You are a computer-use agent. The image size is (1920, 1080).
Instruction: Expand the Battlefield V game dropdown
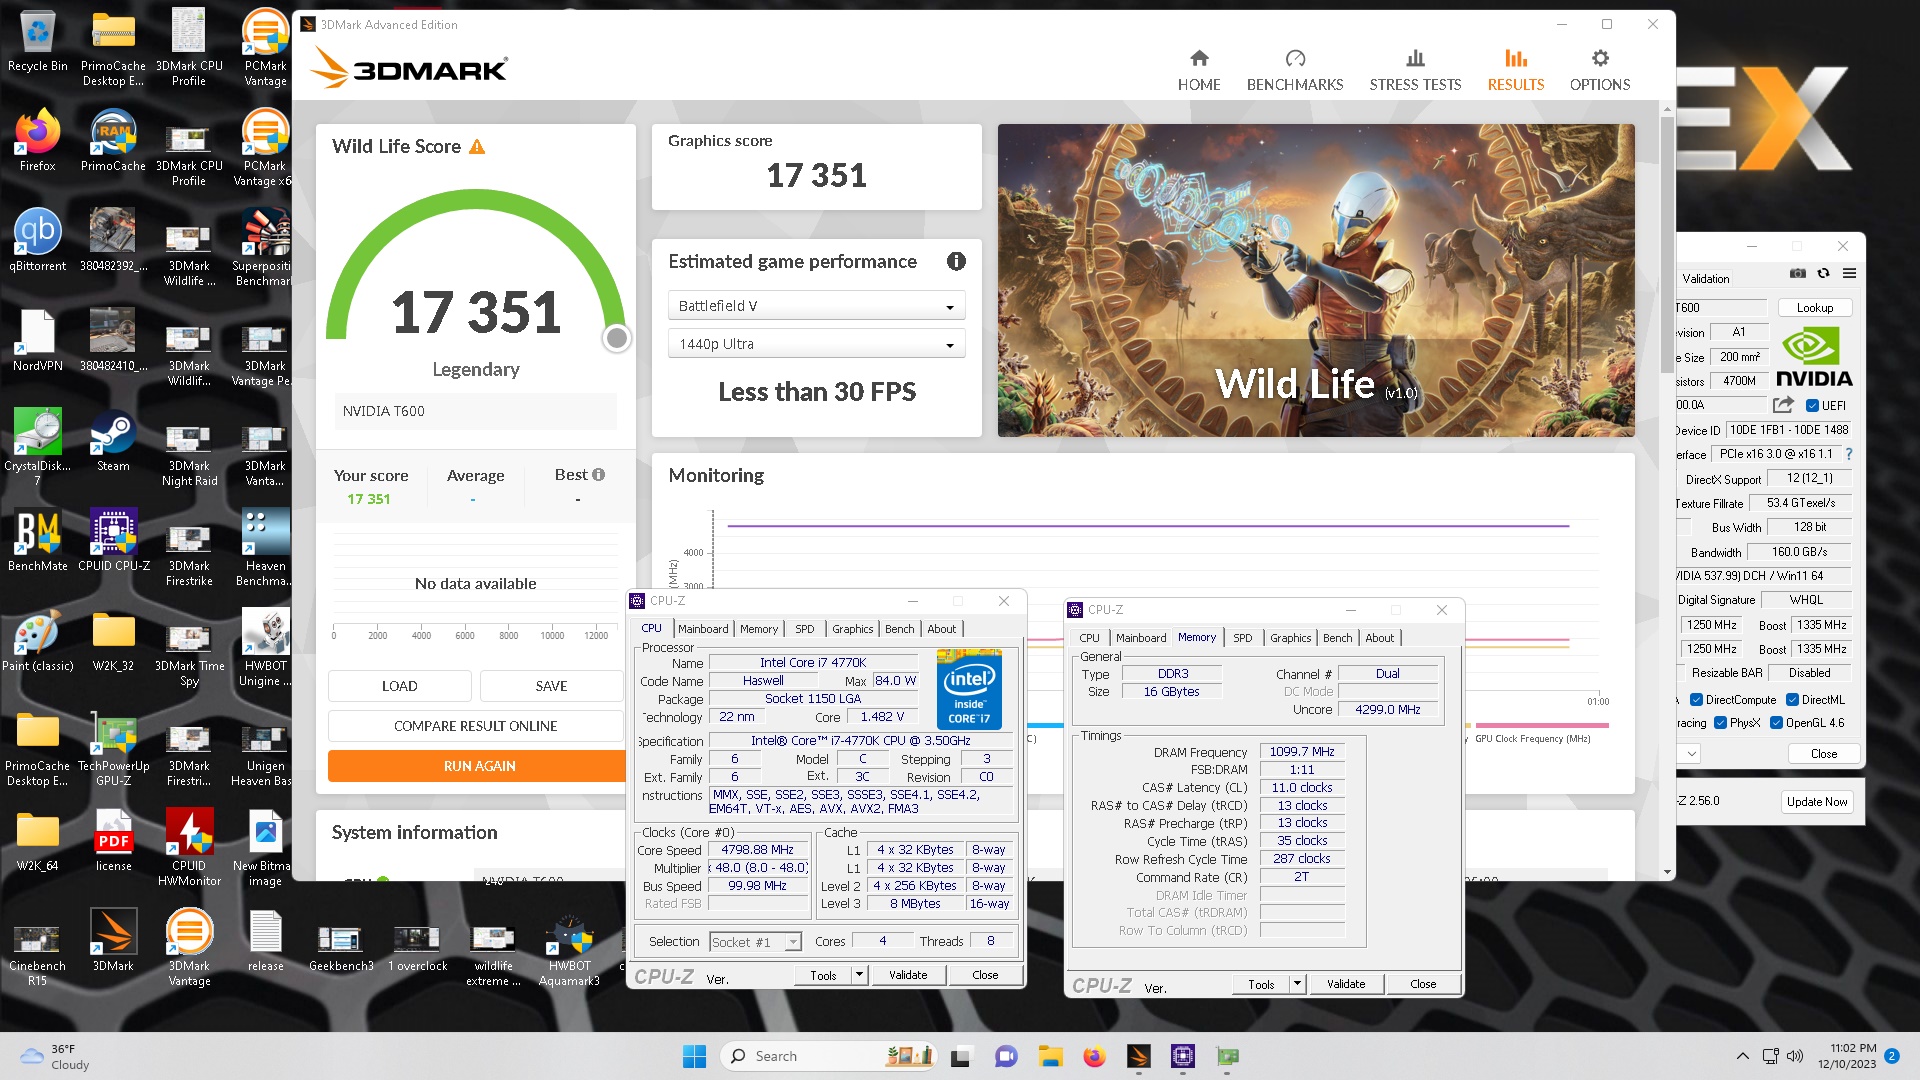pyautogui.click(x=816, y=306)
